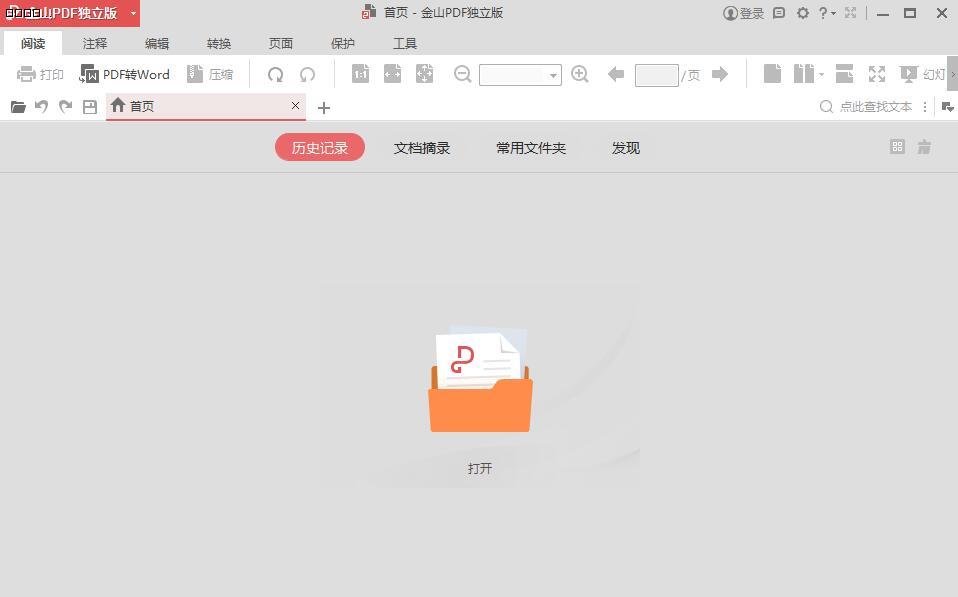958x597 pixels.
Task: Choose the double page layout icon
Action: [x=804, y=74]
